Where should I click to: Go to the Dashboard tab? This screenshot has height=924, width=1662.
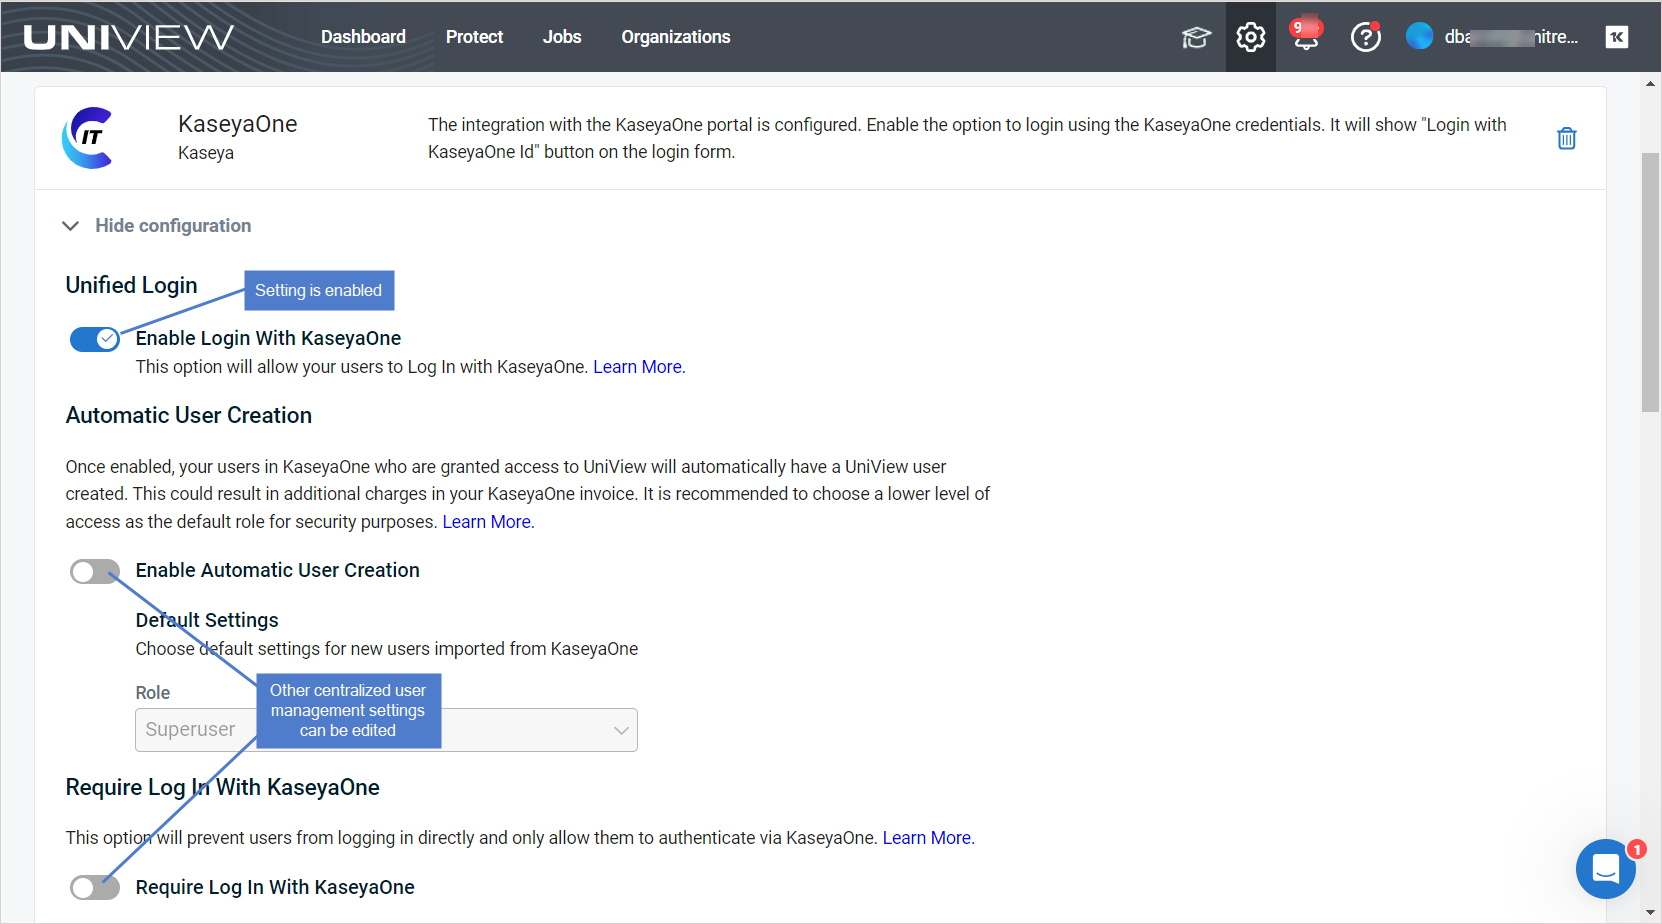[363, 37]
